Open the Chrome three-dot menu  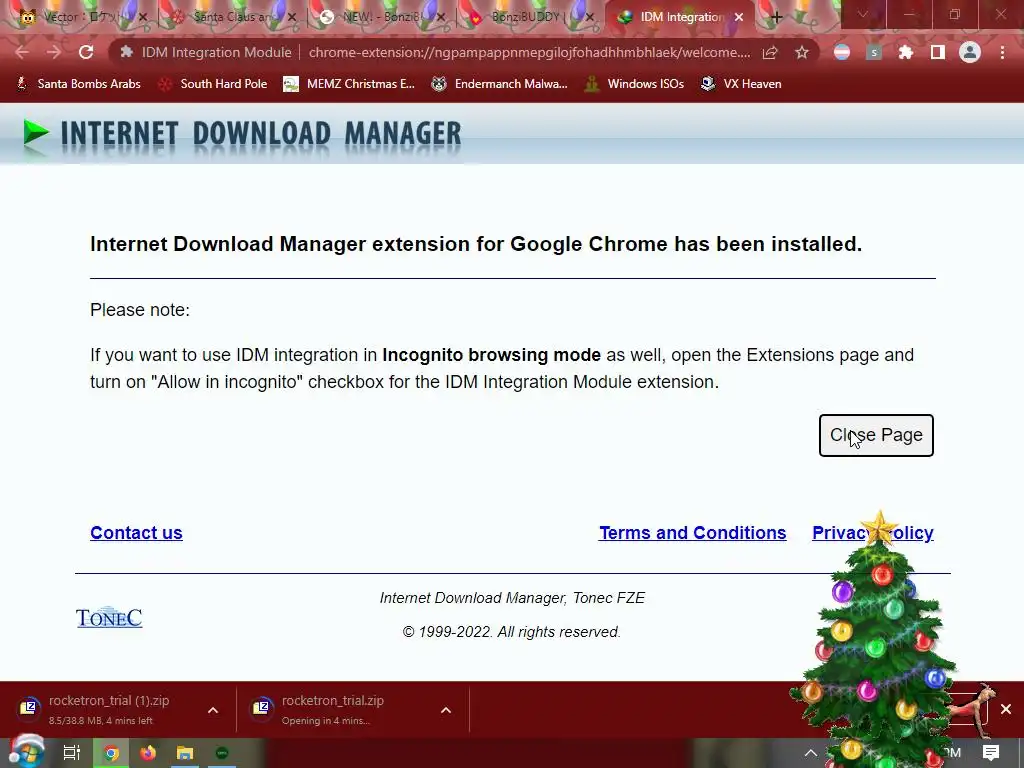click(x=1002, y=52)
